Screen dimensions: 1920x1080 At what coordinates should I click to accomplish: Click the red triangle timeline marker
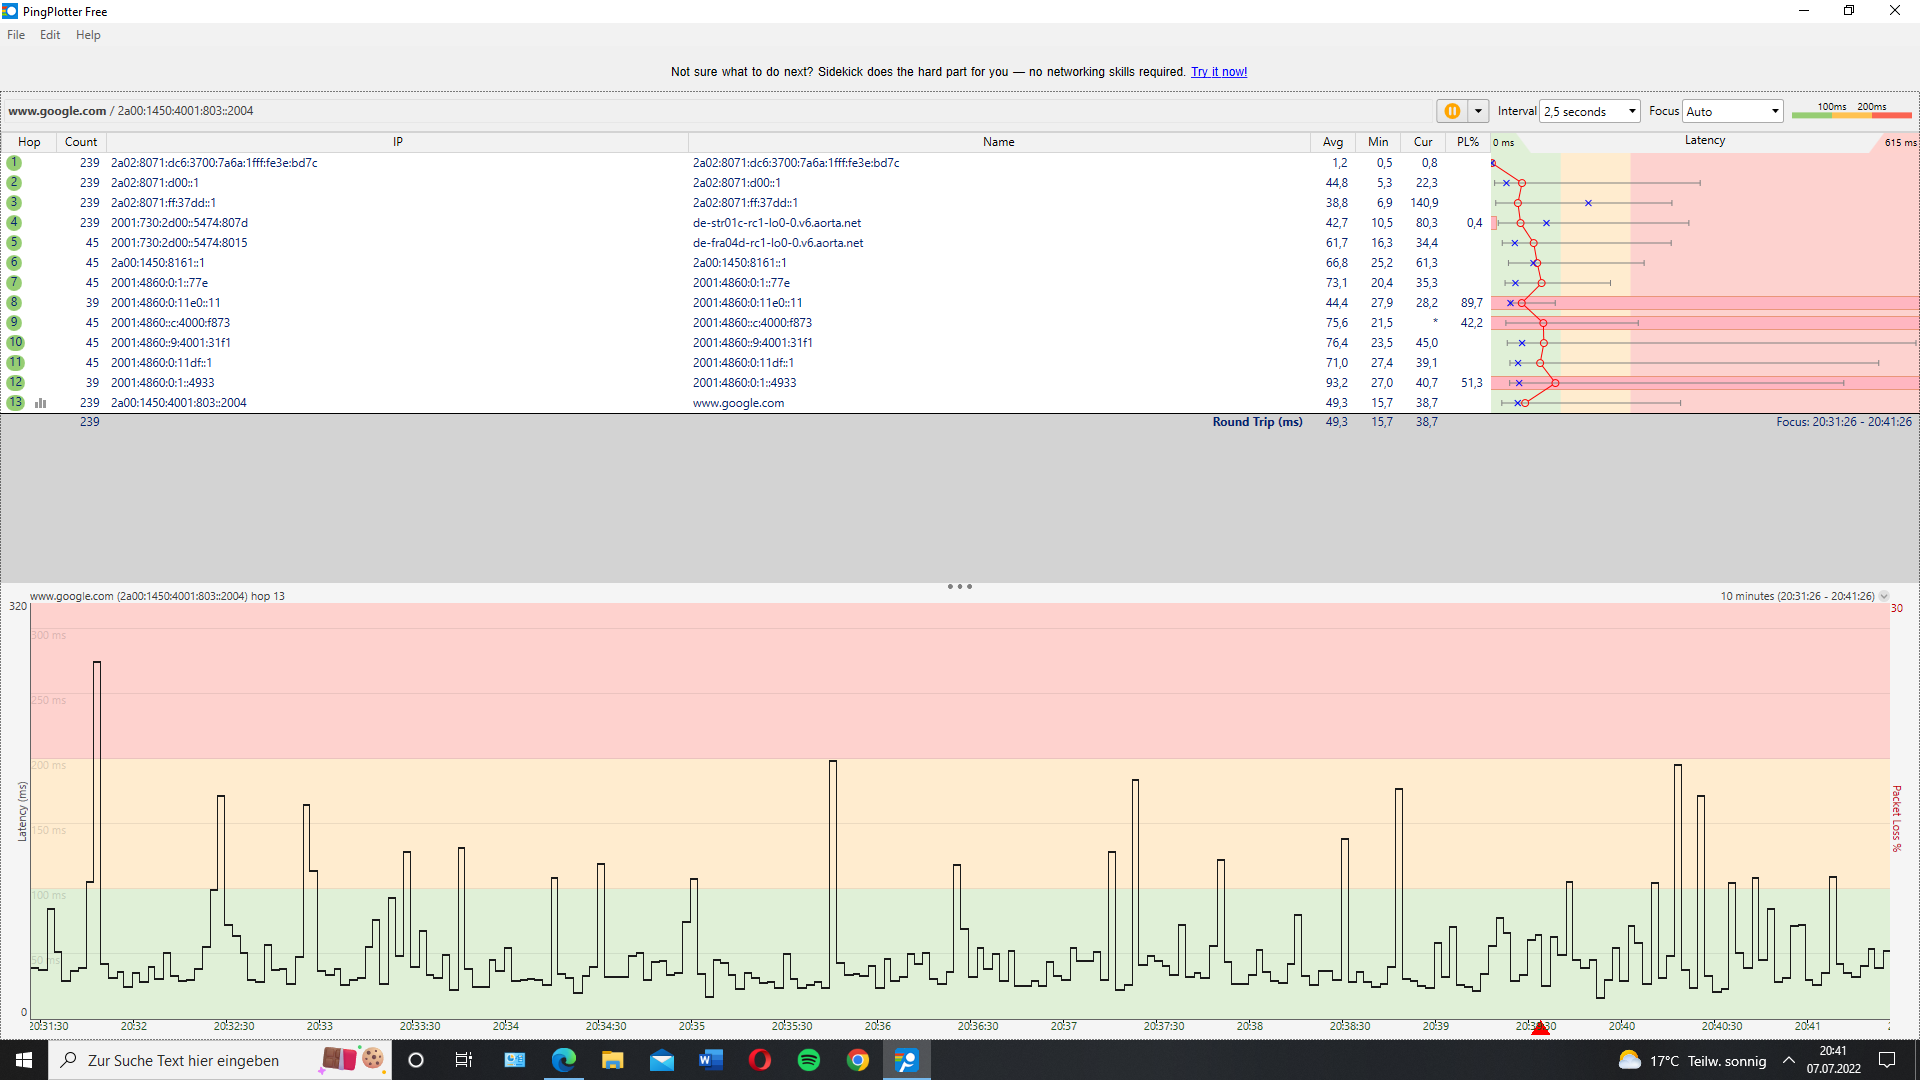tap(1540, 1028)
